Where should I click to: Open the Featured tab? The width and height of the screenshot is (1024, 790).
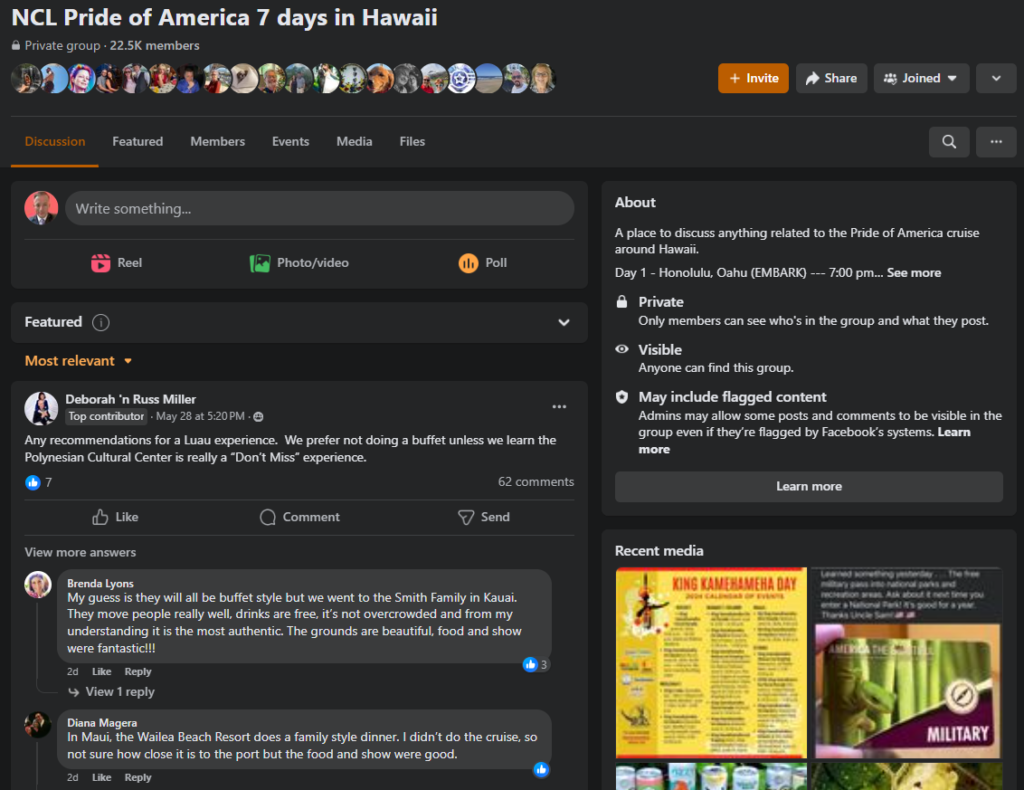click(138, 142)
